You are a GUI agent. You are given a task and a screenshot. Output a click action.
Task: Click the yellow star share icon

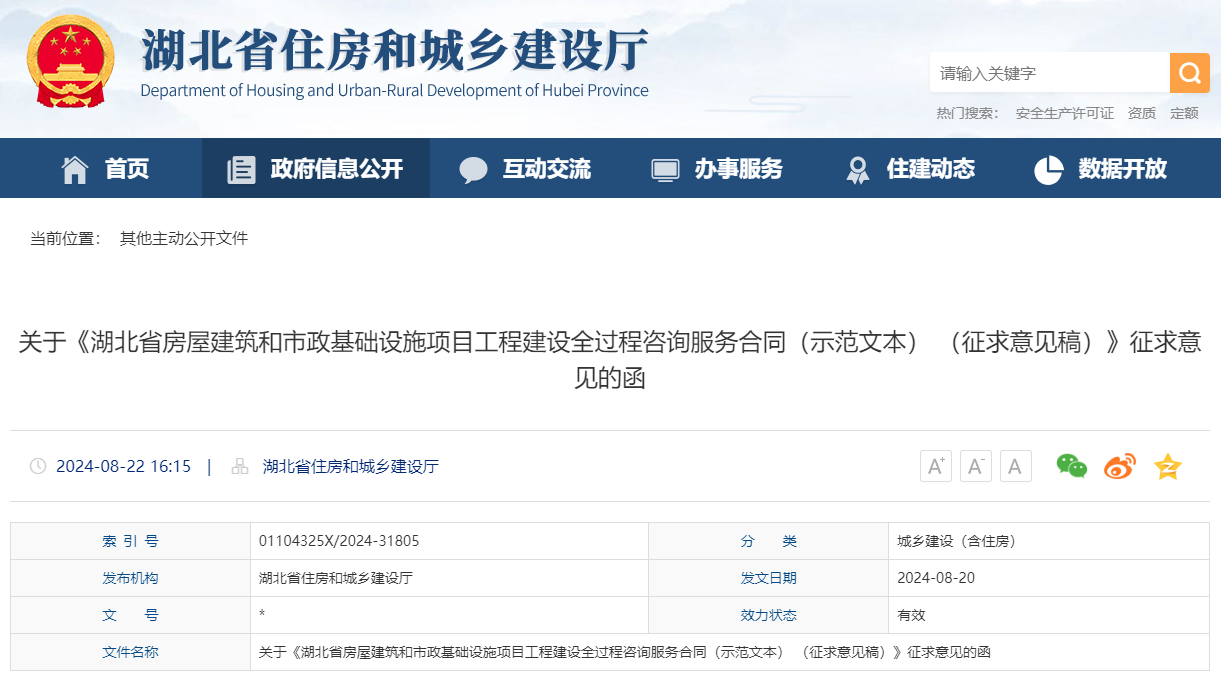(x=1167, y=465)
